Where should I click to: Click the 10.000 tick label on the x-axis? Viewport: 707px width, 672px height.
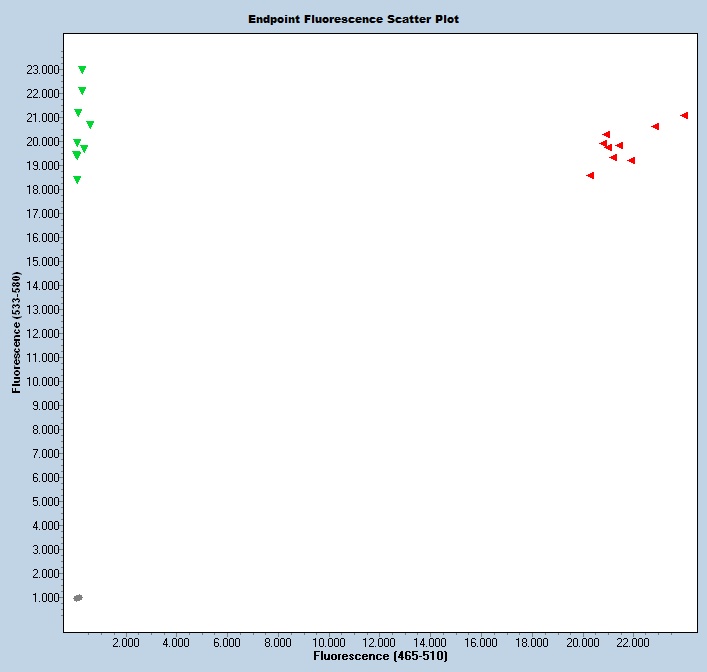(x=329, y=643)
